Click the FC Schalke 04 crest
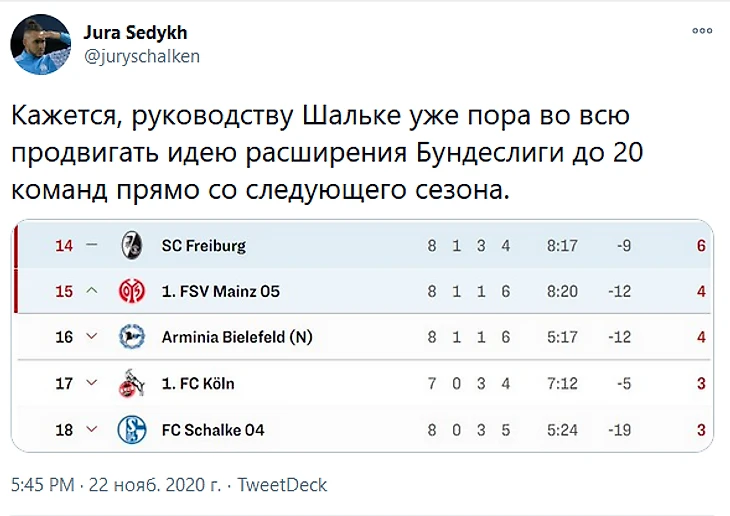This screenshot has height=516, width=730. 130,430
